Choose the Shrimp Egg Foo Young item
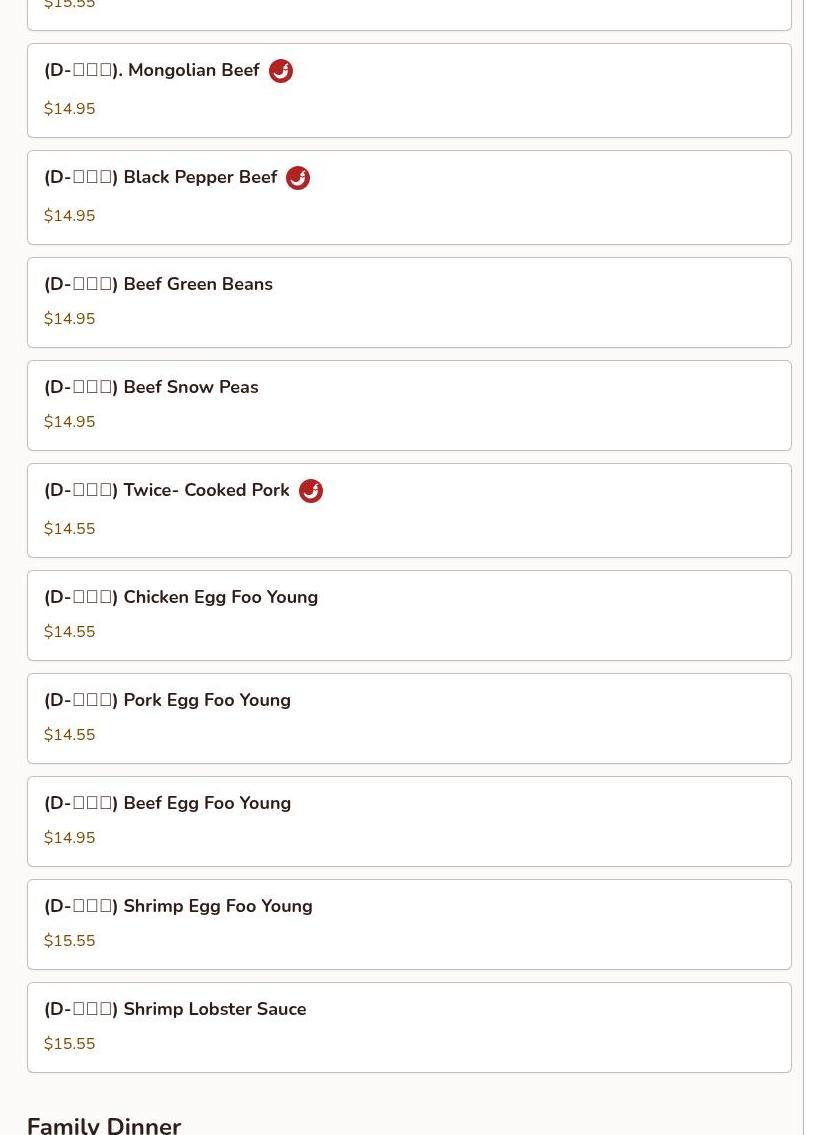This screenshot has height=1135, width=824. tap(178, 907)
